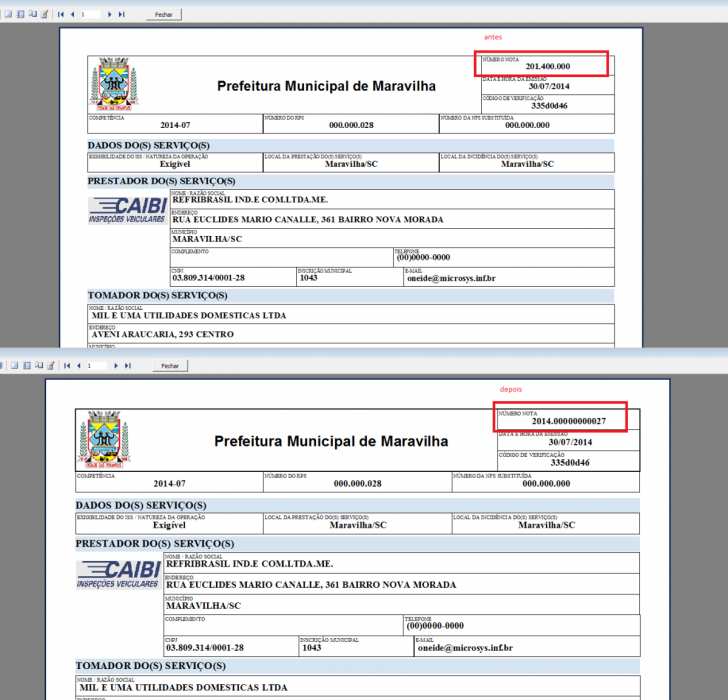Go to first page in lower toolbar
This screenshot has width=728, height=700.
pos(67,366)
